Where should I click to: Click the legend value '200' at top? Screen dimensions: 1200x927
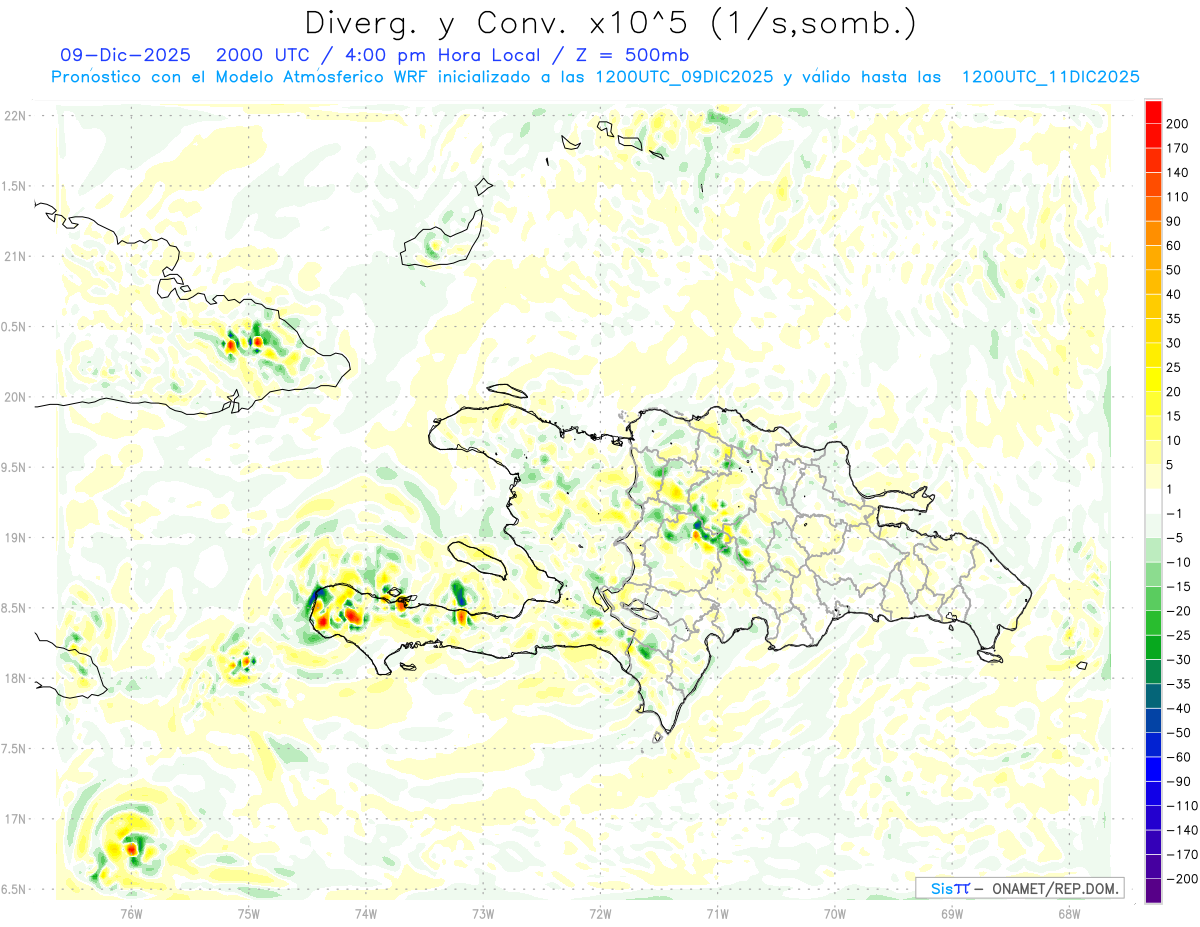click(x=1177, y=124)
